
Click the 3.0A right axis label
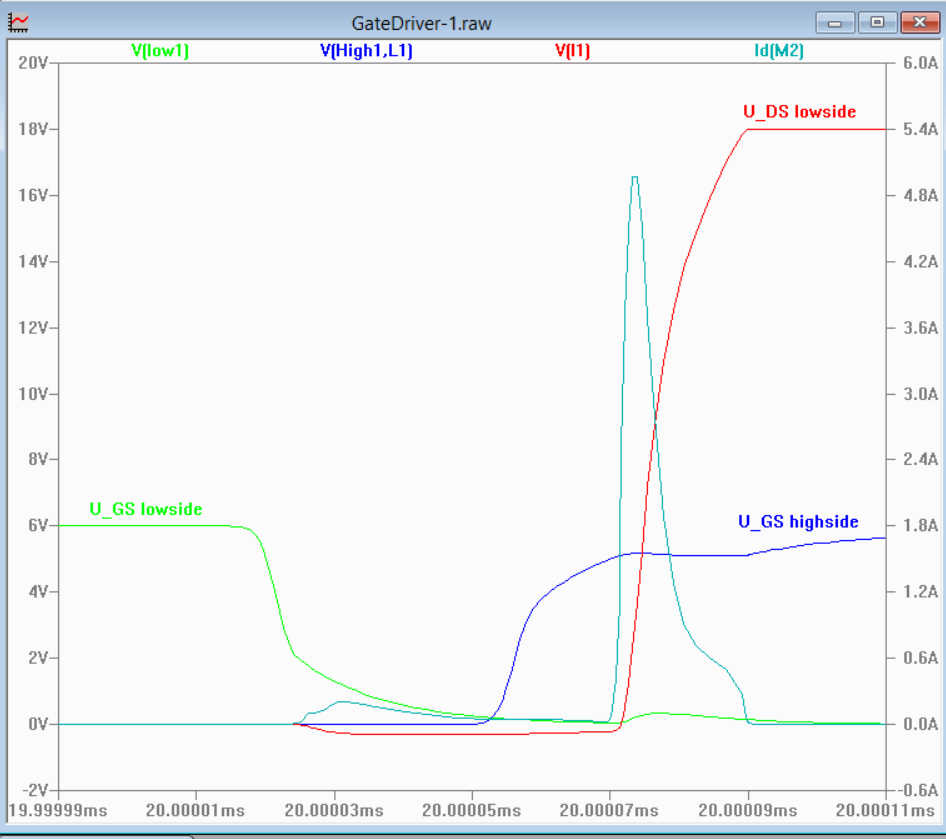(x=921, y=394)
